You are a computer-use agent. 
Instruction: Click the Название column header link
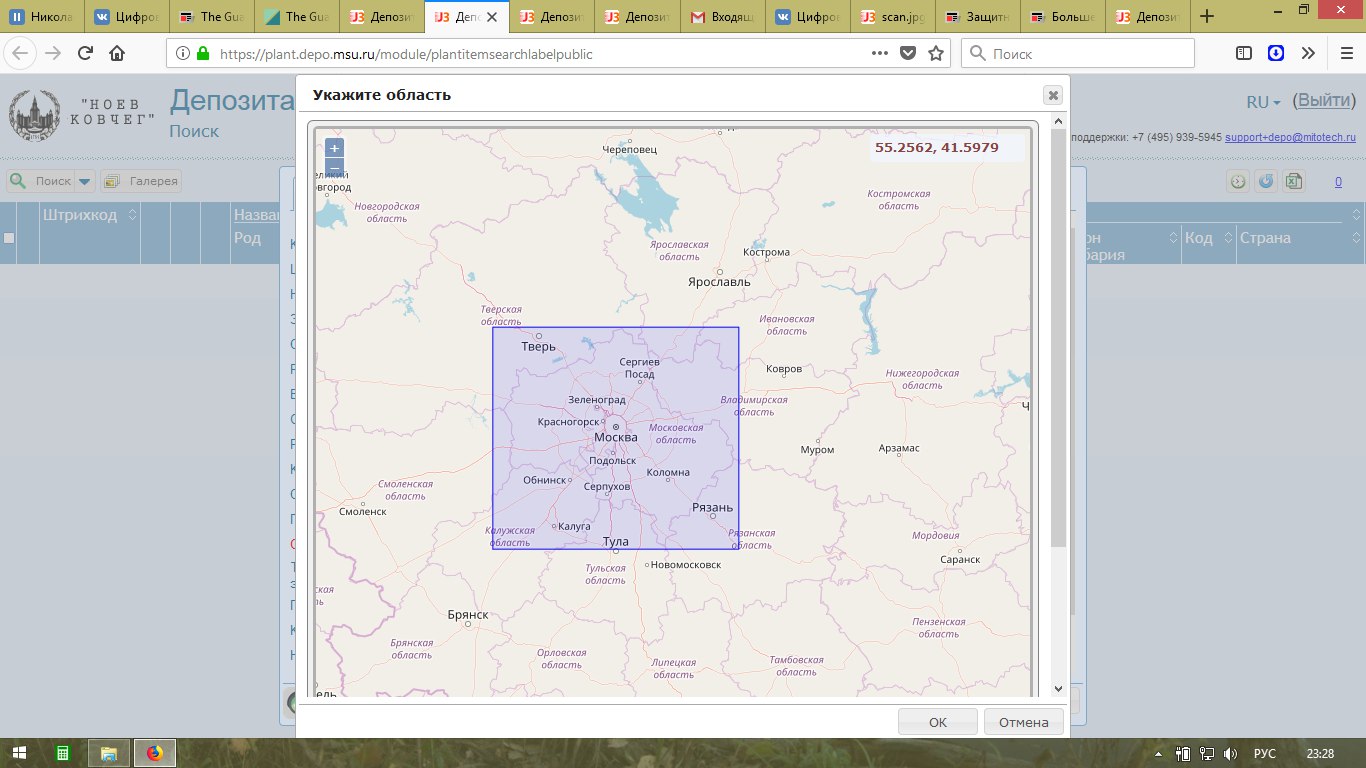257,214
